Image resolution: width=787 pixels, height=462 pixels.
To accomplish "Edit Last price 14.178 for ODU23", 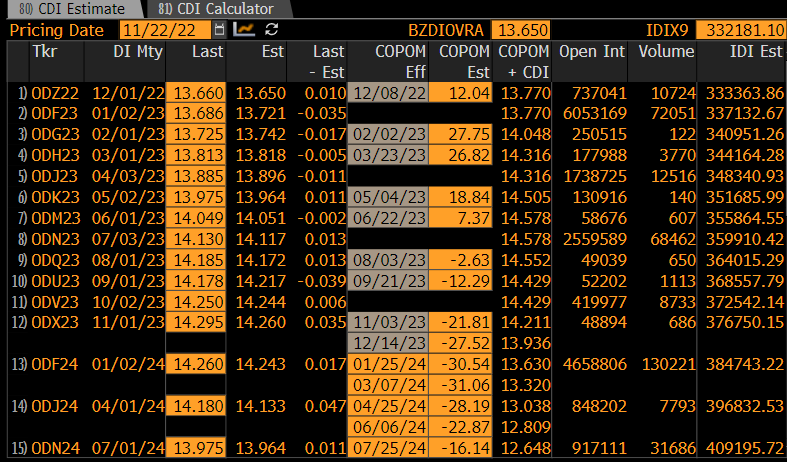I will click(196, 281).
